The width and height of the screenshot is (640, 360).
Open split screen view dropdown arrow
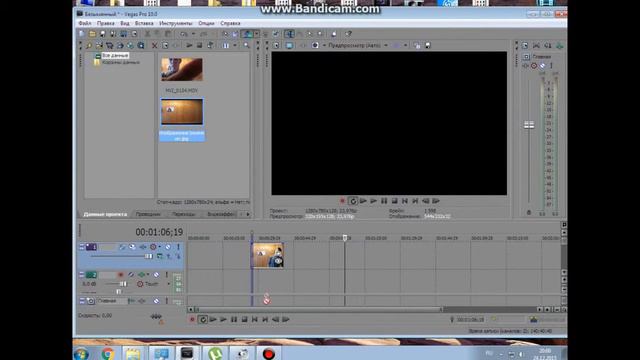point(324,46)
